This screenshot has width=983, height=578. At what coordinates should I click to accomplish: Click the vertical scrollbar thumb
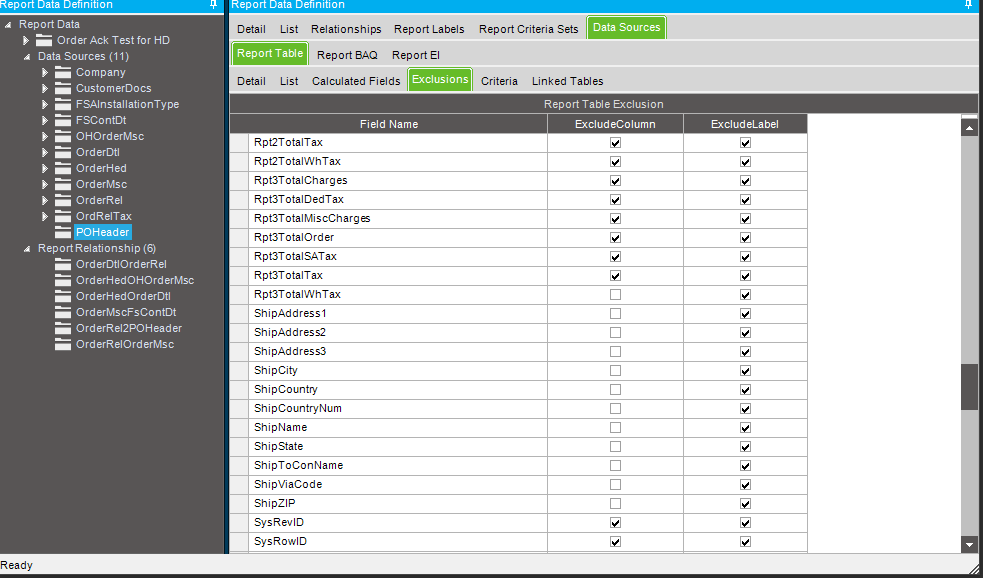969,387
